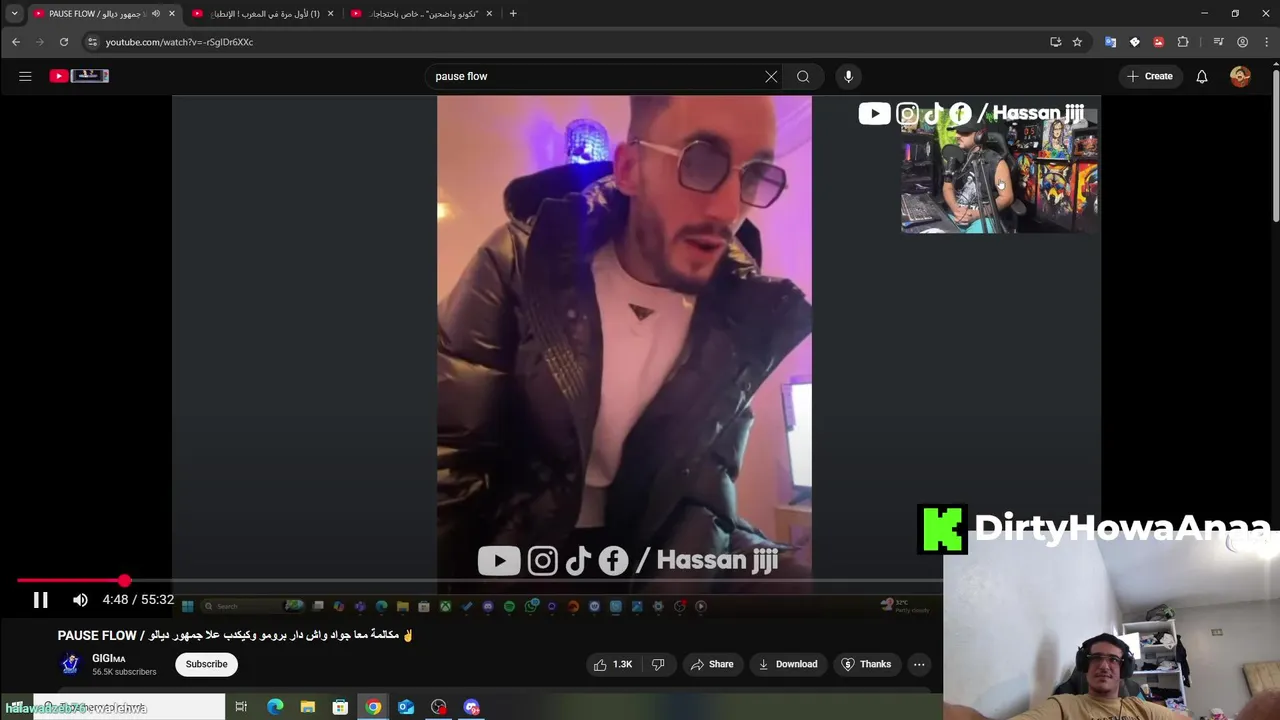This screenshot has width=1280, height=720.
Task: Share the video
Action: pos(711,664)
